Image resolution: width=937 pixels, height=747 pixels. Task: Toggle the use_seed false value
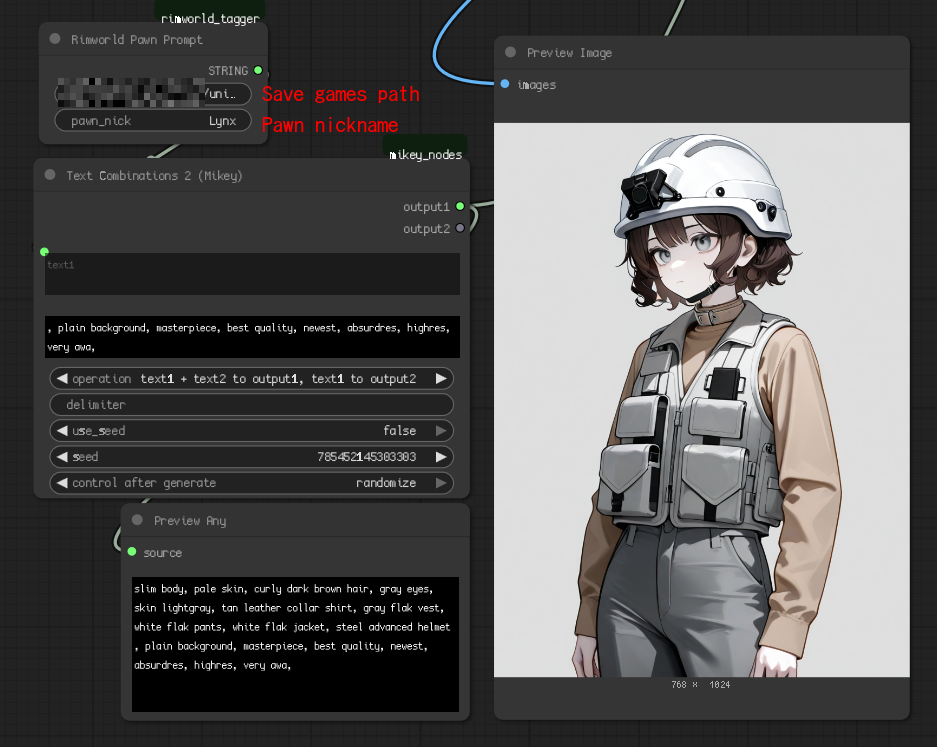(x=399, y=431)
